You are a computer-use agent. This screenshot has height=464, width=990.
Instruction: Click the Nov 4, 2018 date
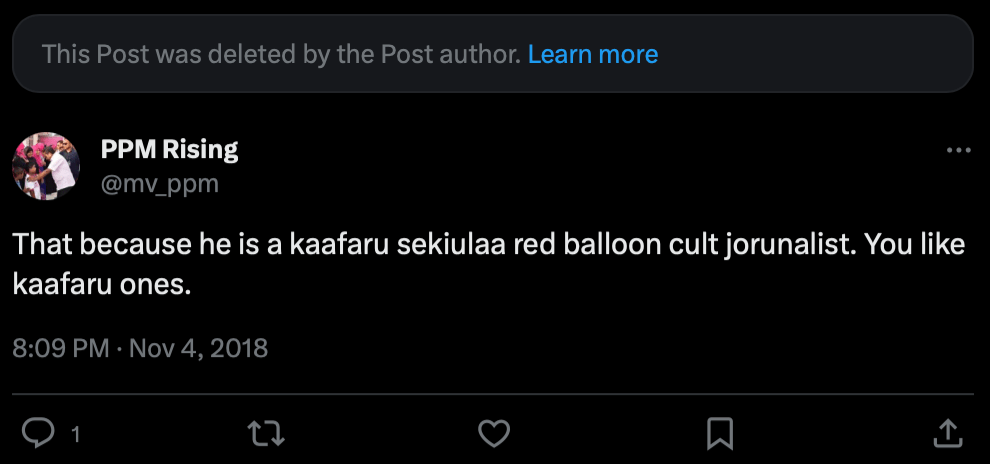pos(198,348)
